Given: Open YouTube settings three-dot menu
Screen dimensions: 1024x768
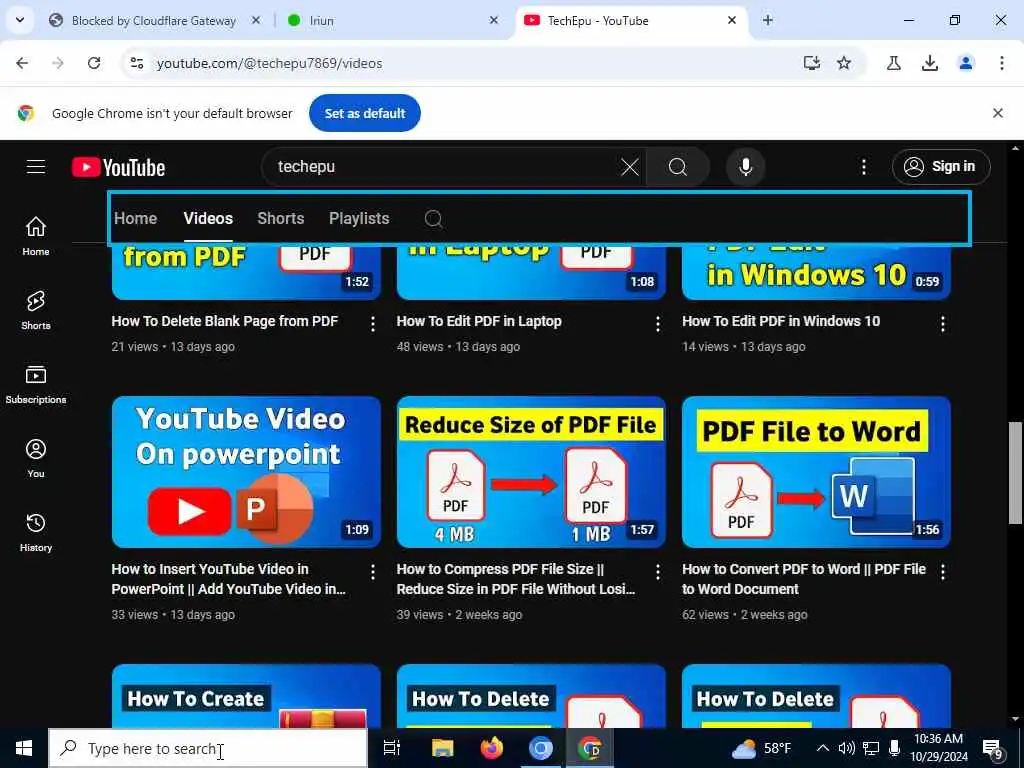Looking at the screenshot, I should coord(863,167).
